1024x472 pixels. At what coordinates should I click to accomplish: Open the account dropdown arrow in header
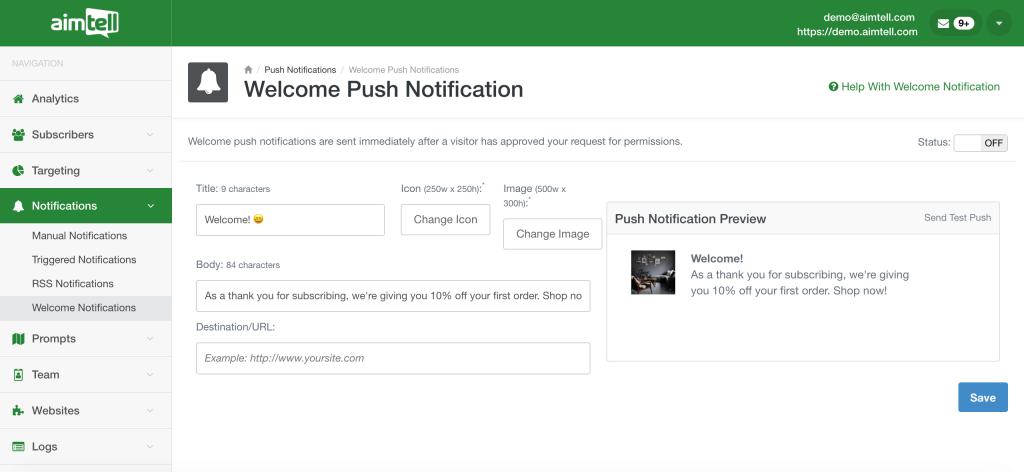tap(999, 24)
